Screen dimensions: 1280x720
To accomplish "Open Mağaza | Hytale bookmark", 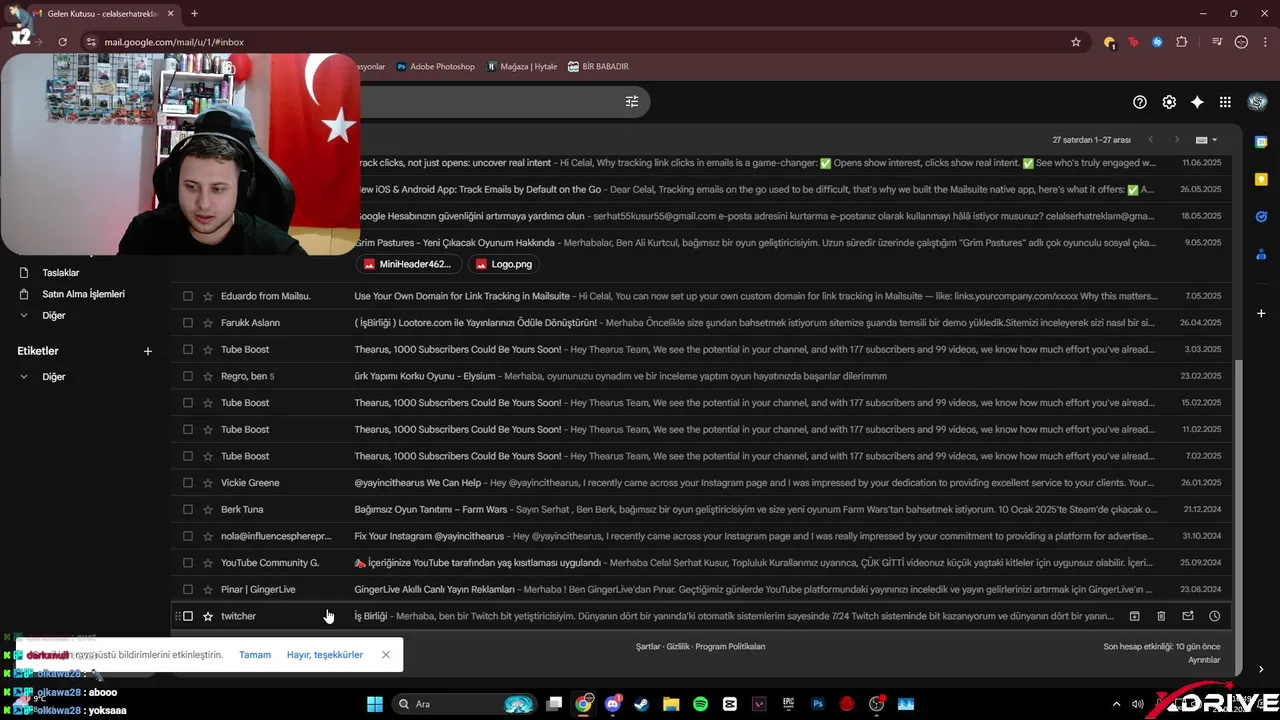I will 522,66.
